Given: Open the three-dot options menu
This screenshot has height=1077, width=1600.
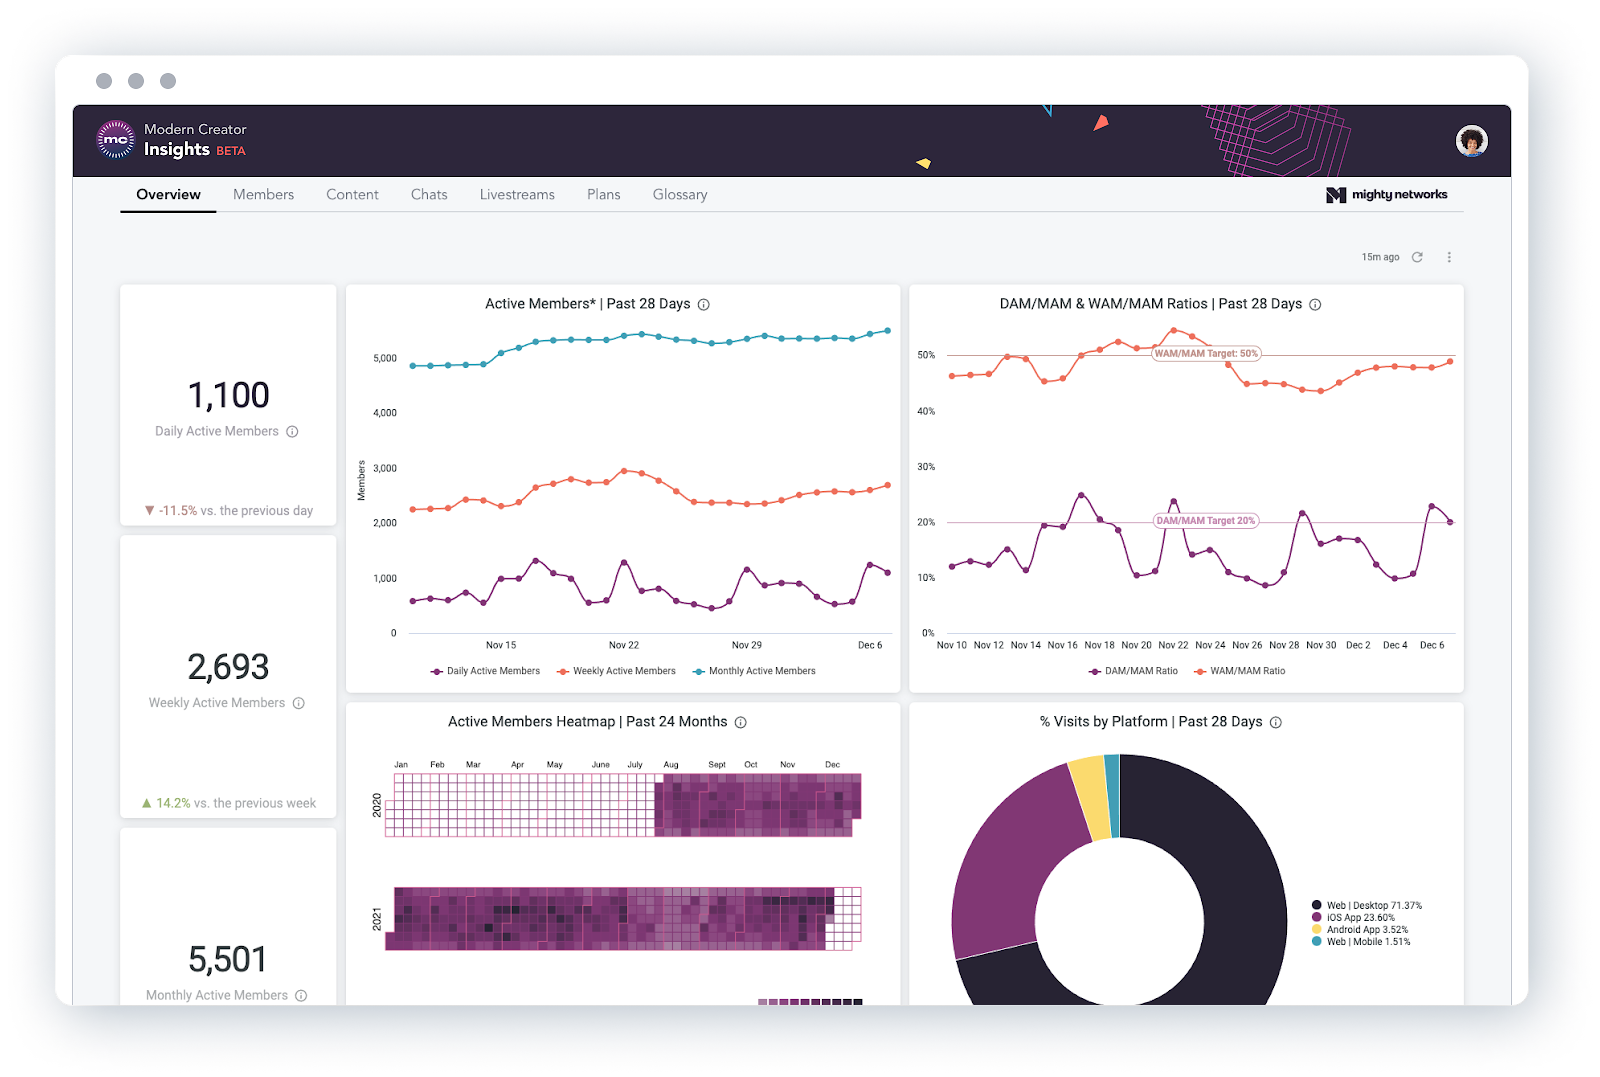Looking at the screenshot, I should tap(1449, 257).
